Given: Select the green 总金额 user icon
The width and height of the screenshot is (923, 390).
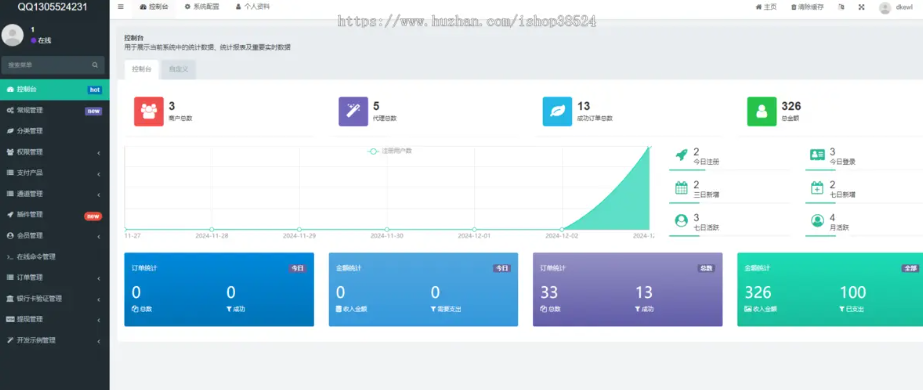Looking at the screenshot, I should click(x=762, y=111).
